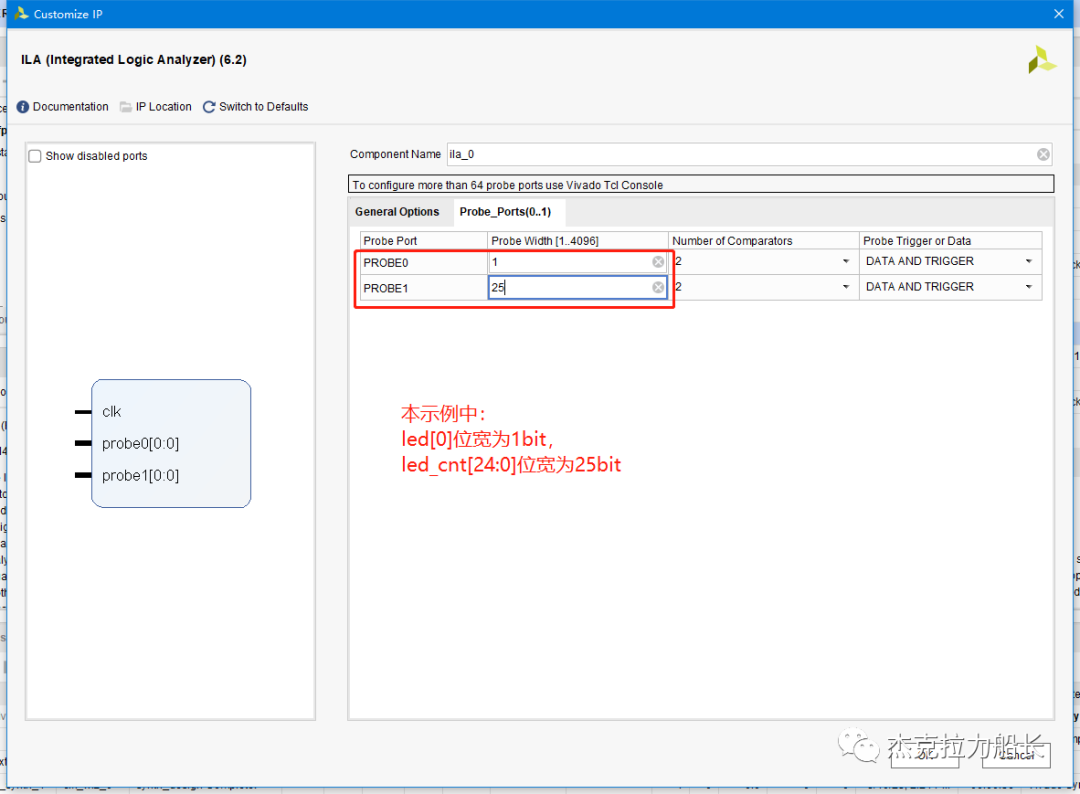Clear the PROBE0 width value
Viewport: 1080px width, 794px height.
coord(658,262)
